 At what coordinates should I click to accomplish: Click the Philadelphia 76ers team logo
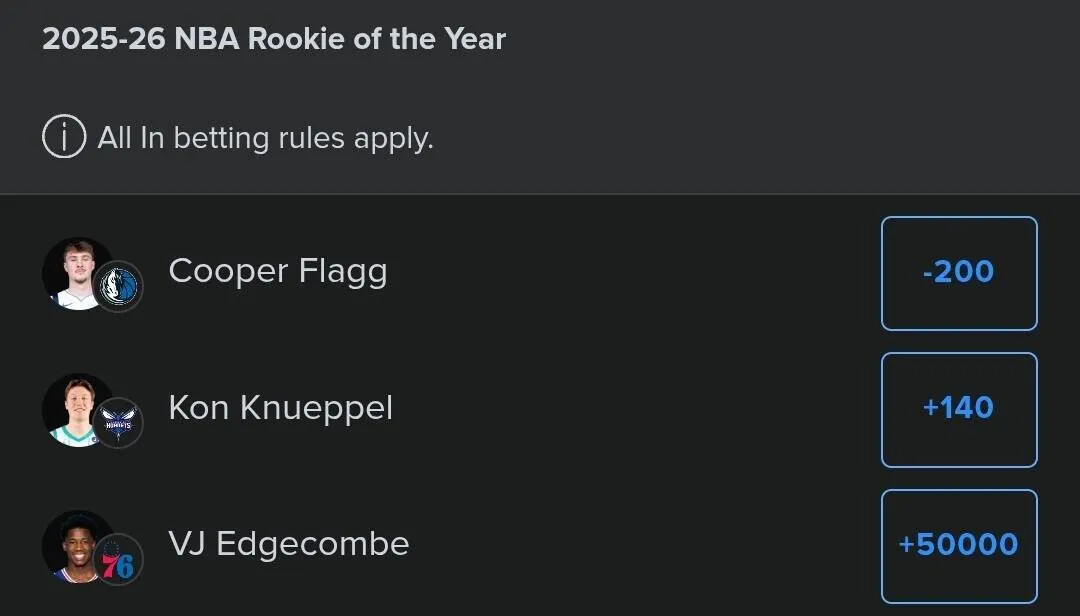pos(119,562)
